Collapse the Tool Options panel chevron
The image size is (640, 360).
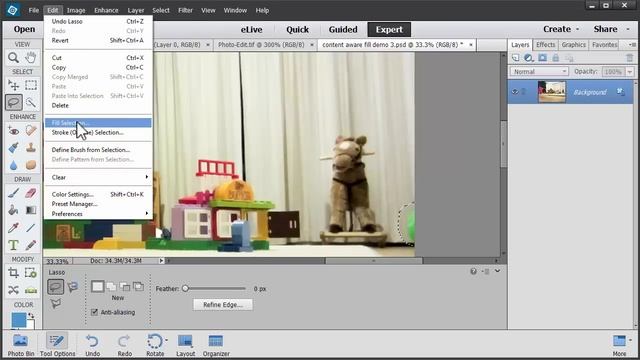[497, 271]
